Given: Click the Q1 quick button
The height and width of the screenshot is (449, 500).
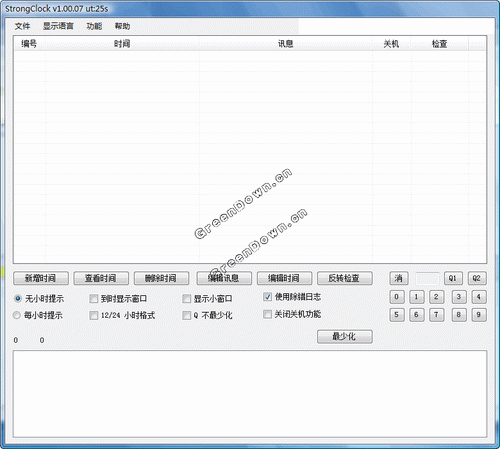Looking at the screenshot, I should (453, 278).
